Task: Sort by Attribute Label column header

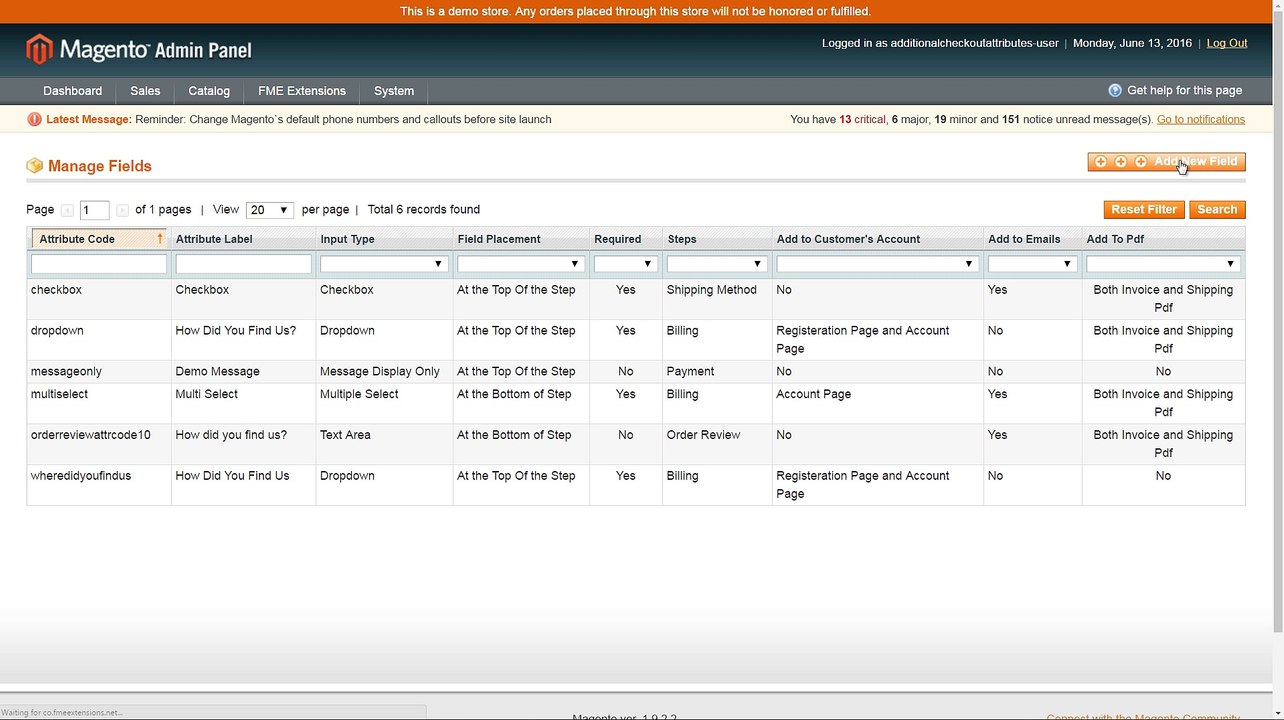Action: click(214, 239)
